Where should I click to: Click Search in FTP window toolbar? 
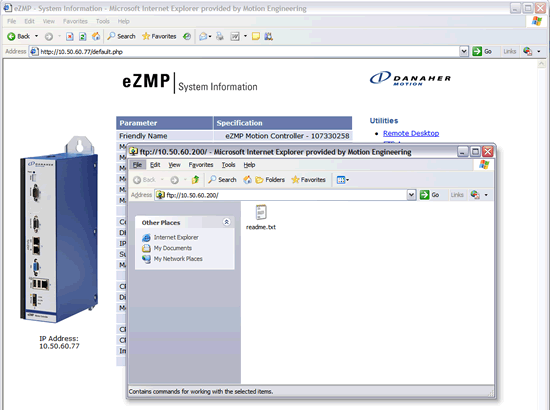[222, 180]
